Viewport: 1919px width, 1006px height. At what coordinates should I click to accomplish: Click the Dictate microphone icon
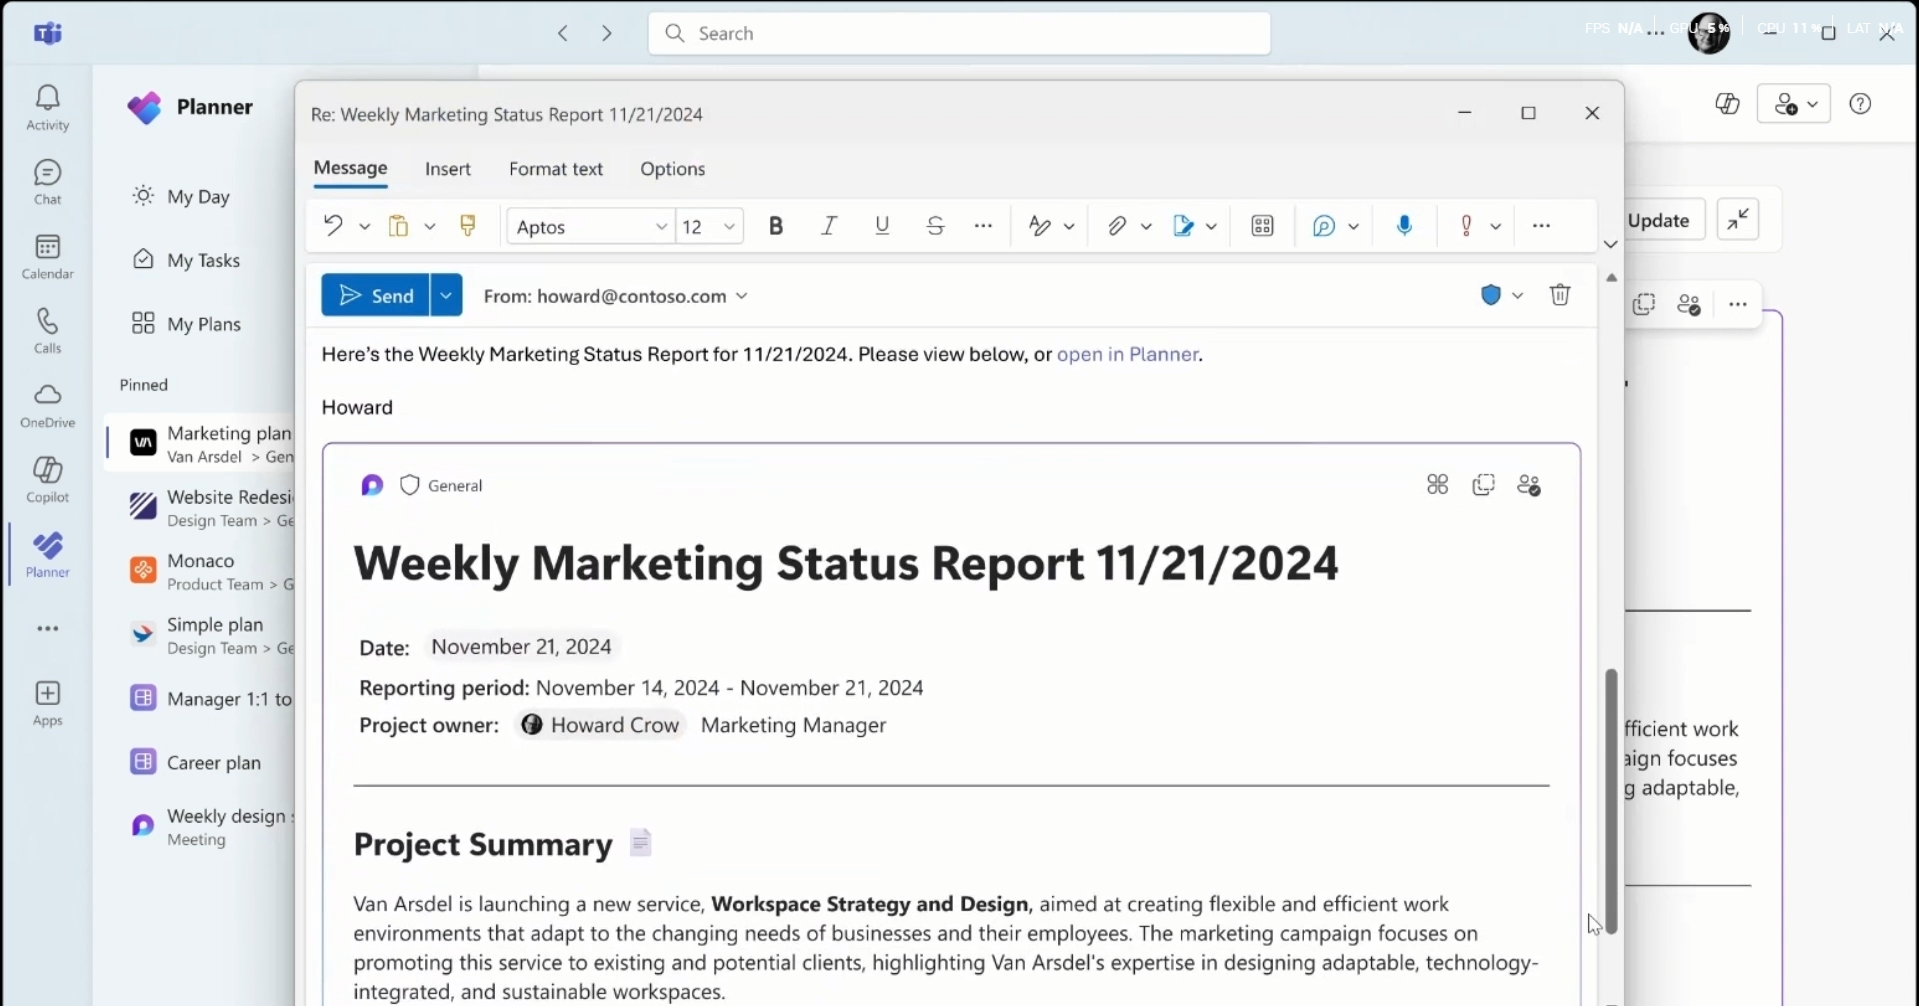click(1404, 226)
